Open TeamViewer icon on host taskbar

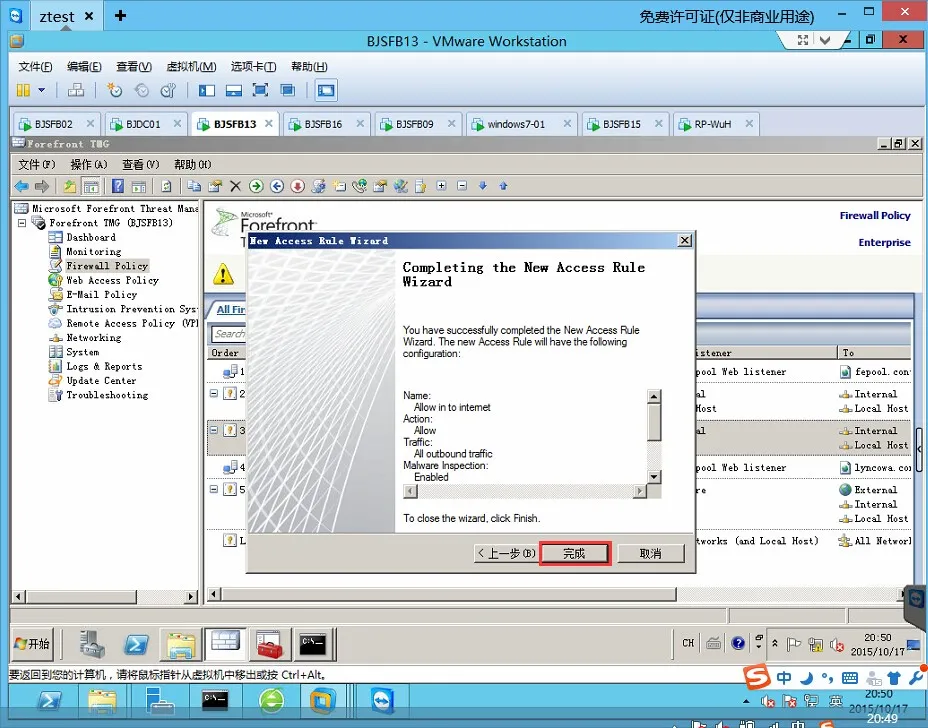383,701
